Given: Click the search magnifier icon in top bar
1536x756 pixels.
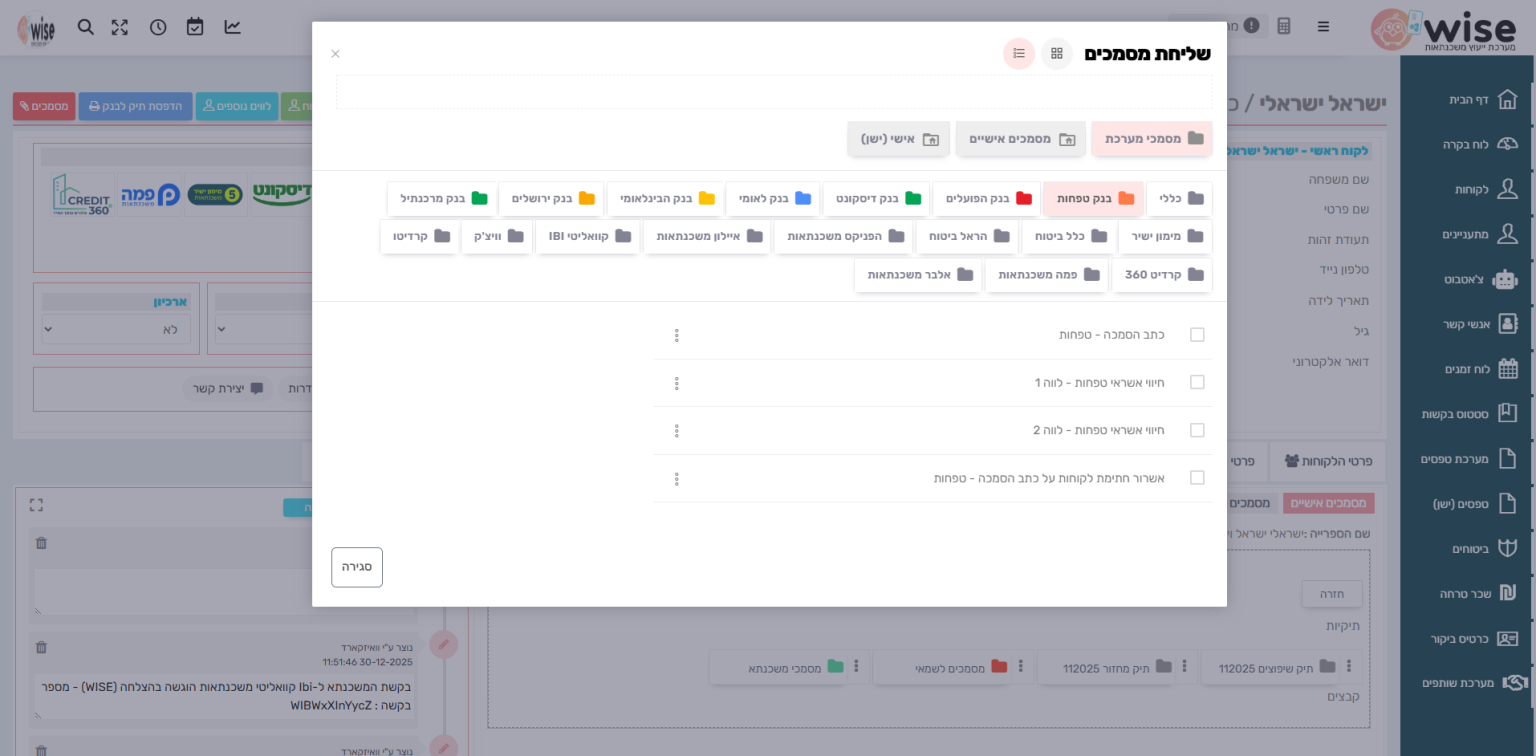Looking at the screenshot, I should 86,27.
